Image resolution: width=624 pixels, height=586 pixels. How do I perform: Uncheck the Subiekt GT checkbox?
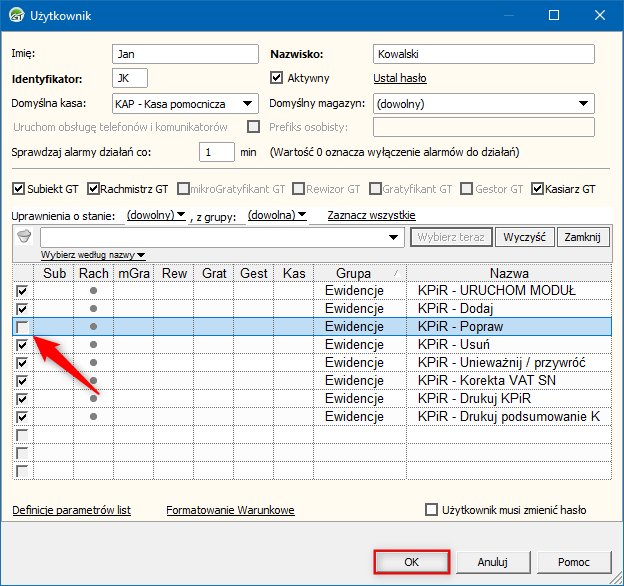pyautogui.click(x=18, y=188)
